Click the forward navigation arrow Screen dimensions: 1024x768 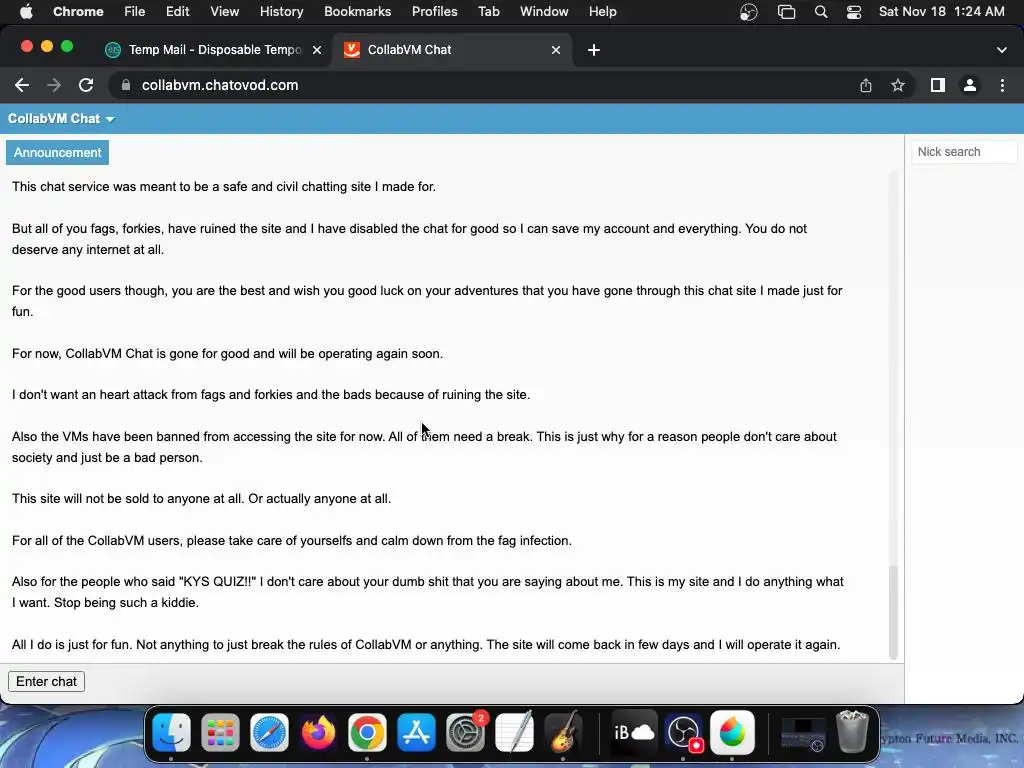pos(54,85)
